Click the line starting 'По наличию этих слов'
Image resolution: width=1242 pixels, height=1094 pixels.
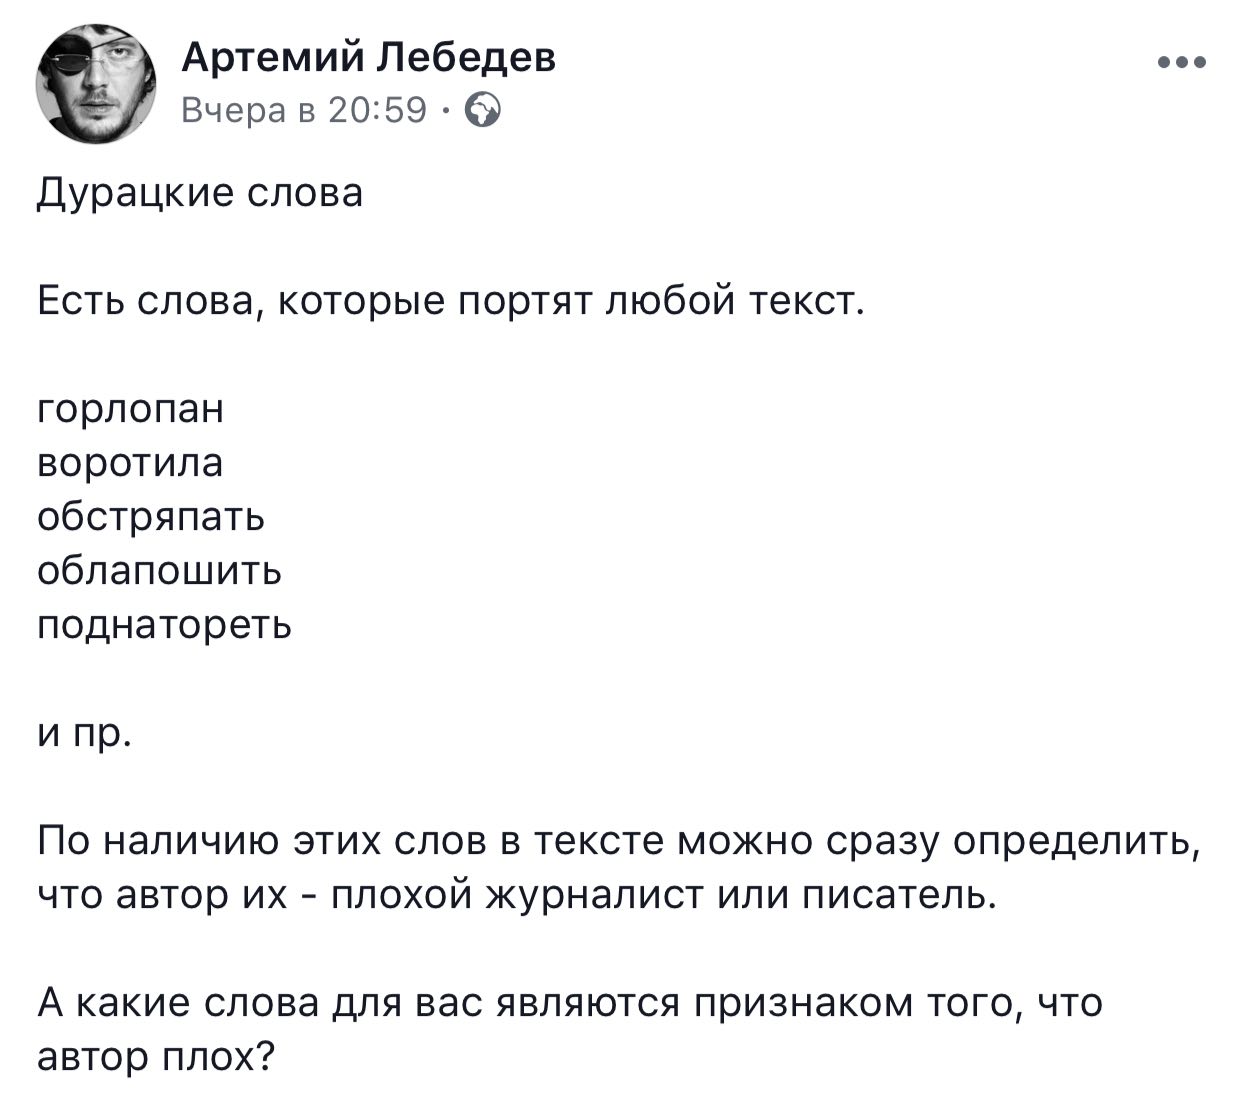[620, 842]
